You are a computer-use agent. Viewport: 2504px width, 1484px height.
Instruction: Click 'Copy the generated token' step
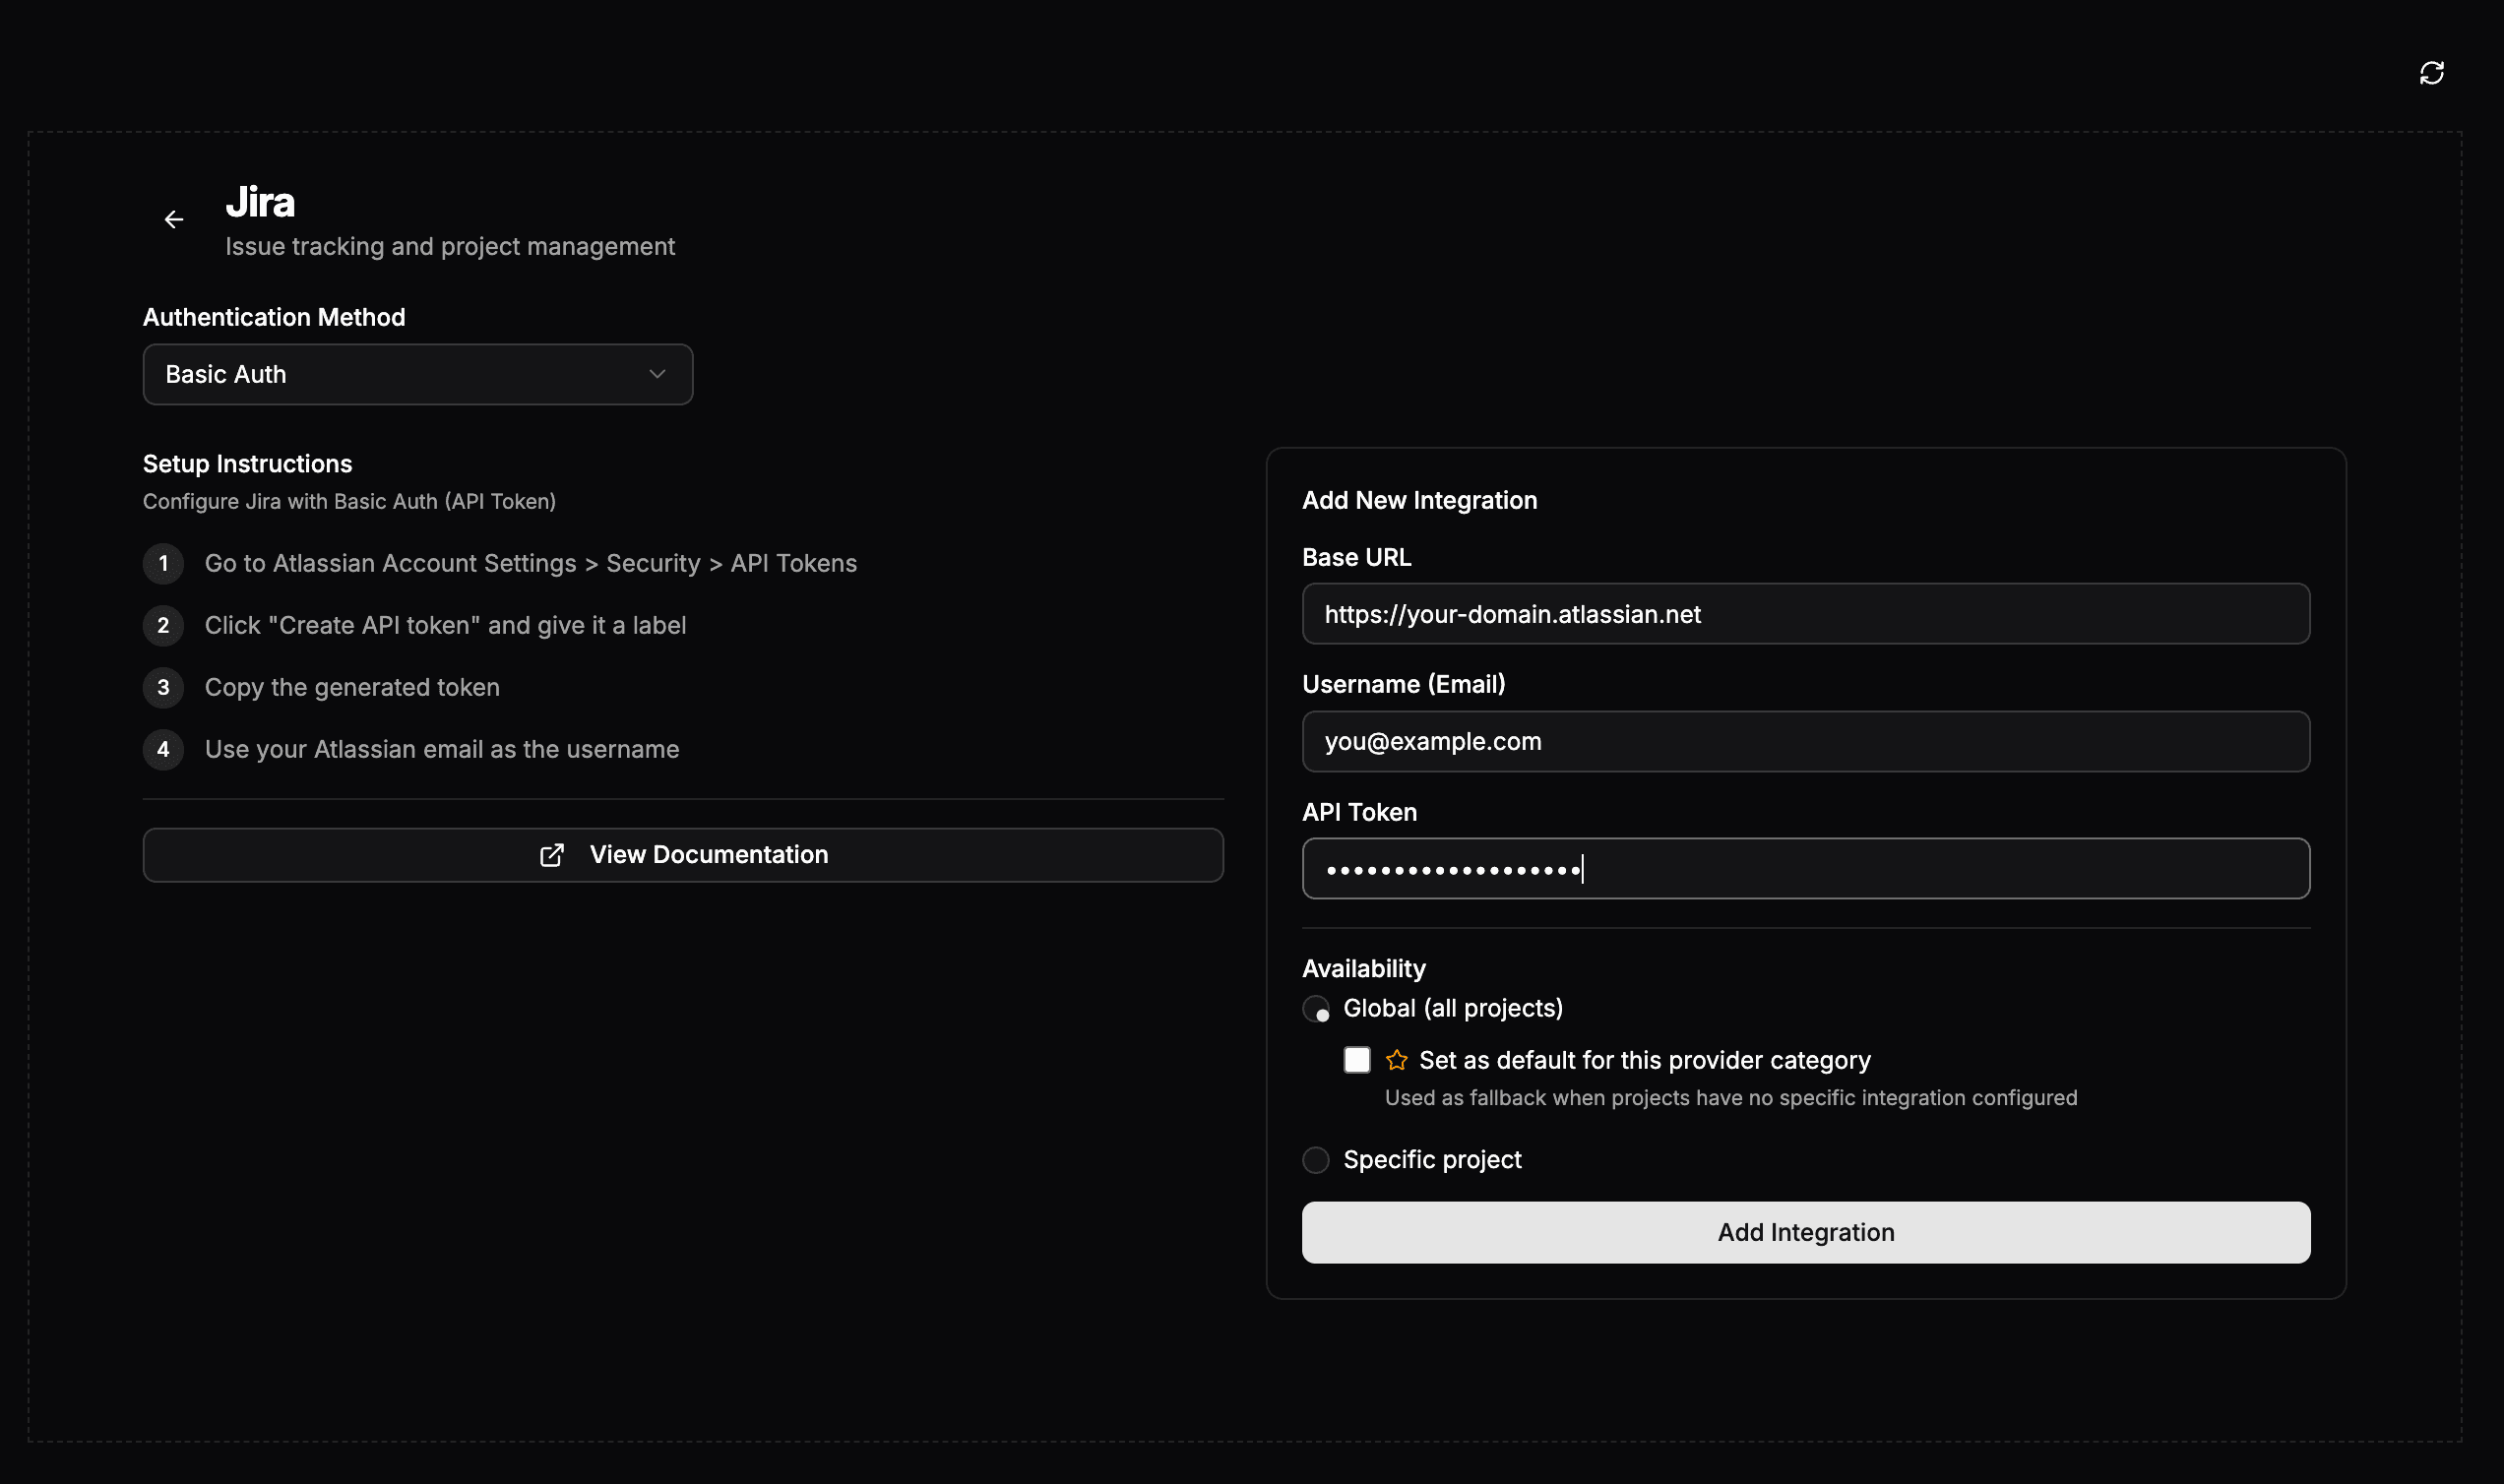pyautogui.click(x=352, y=687)
